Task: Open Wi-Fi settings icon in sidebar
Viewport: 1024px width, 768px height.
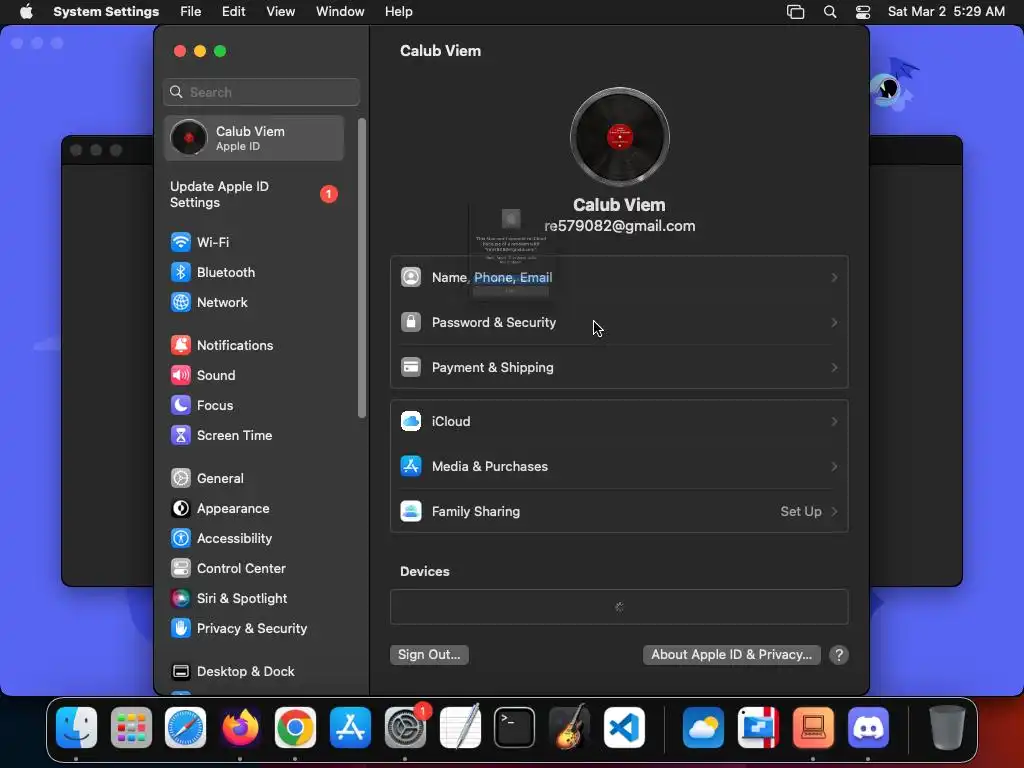Action: click(180, 242)
